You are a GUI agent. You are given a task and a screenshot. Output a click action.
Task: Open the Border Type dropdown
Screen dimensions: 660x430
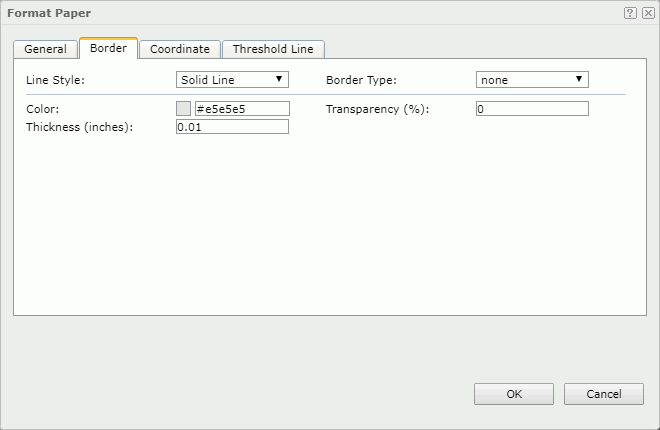tap(532, 80)
